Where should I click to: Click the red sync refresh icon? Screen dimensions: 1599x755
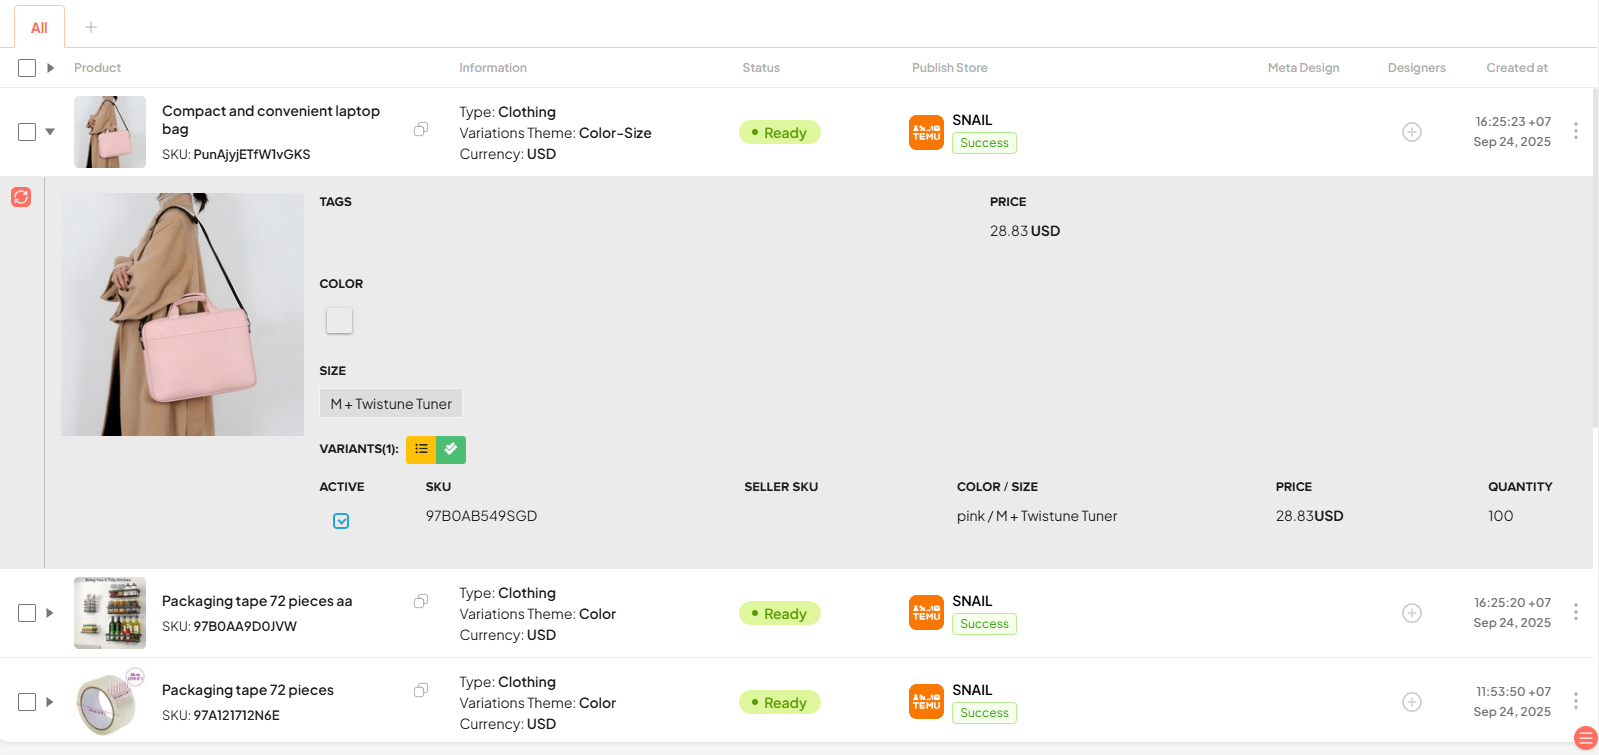21,197
